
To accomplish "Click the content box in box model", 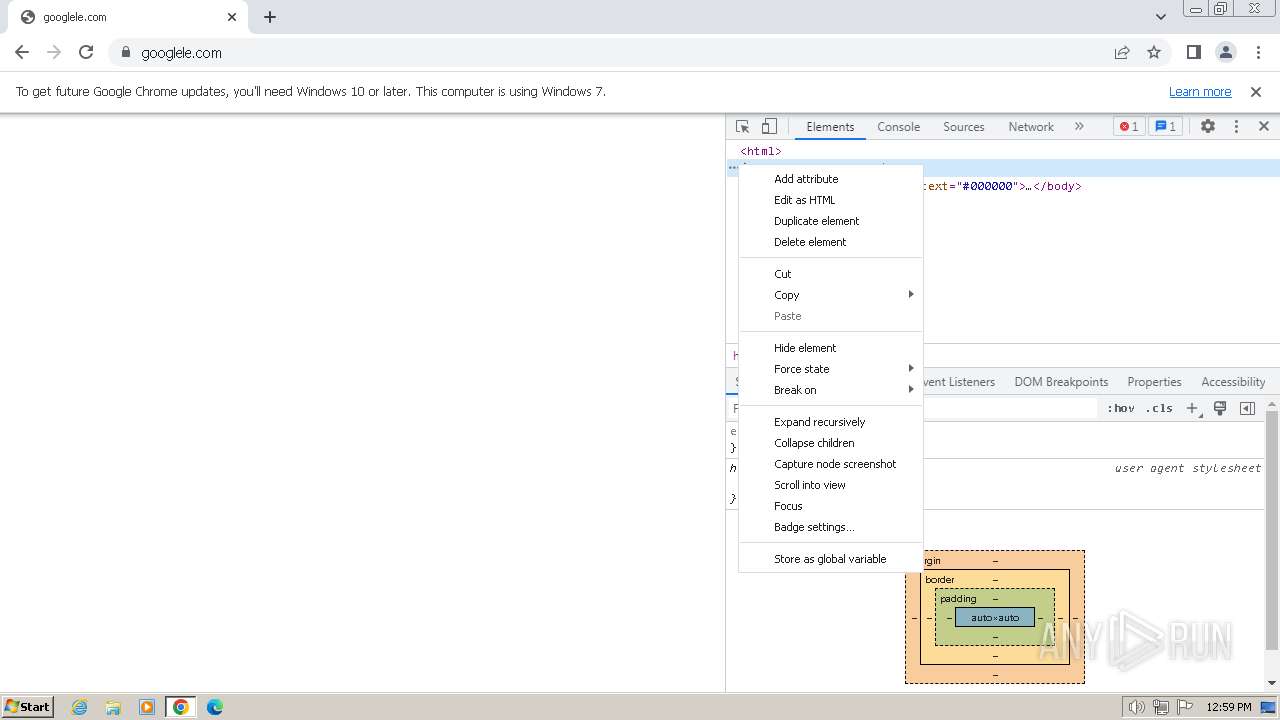I will [995, 618].
